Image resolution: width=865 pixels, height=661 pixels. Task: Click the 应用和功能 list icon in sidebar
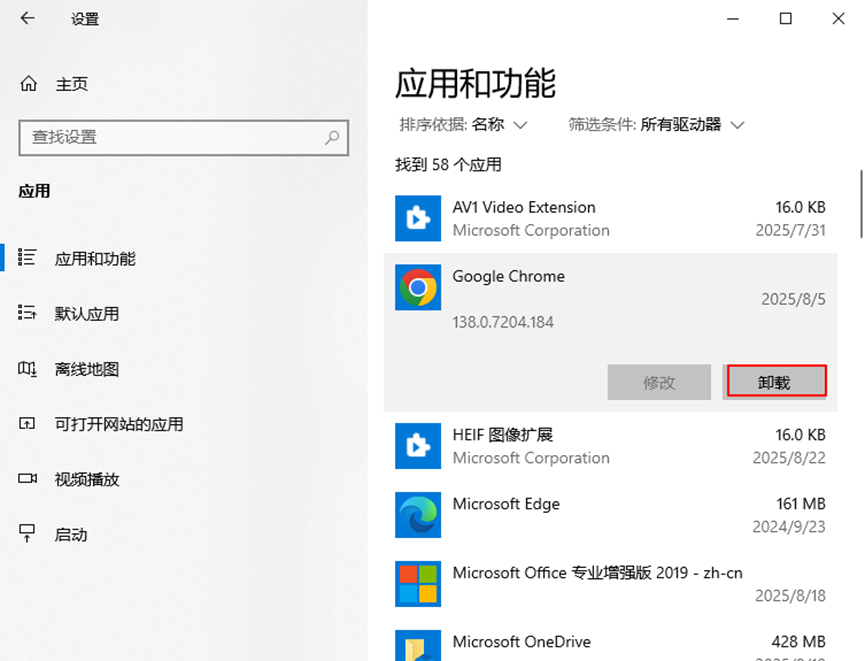click(27, 257)
